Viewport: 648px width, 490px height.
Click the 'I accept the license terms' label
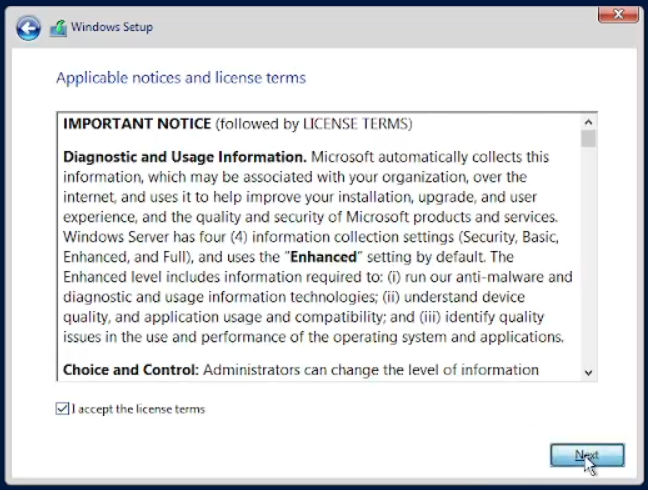(138, 409)
